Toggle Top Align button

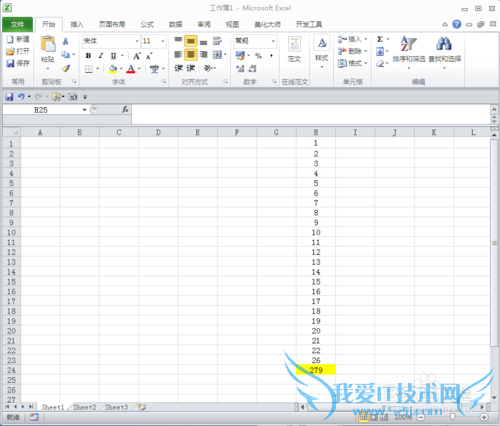178,41
